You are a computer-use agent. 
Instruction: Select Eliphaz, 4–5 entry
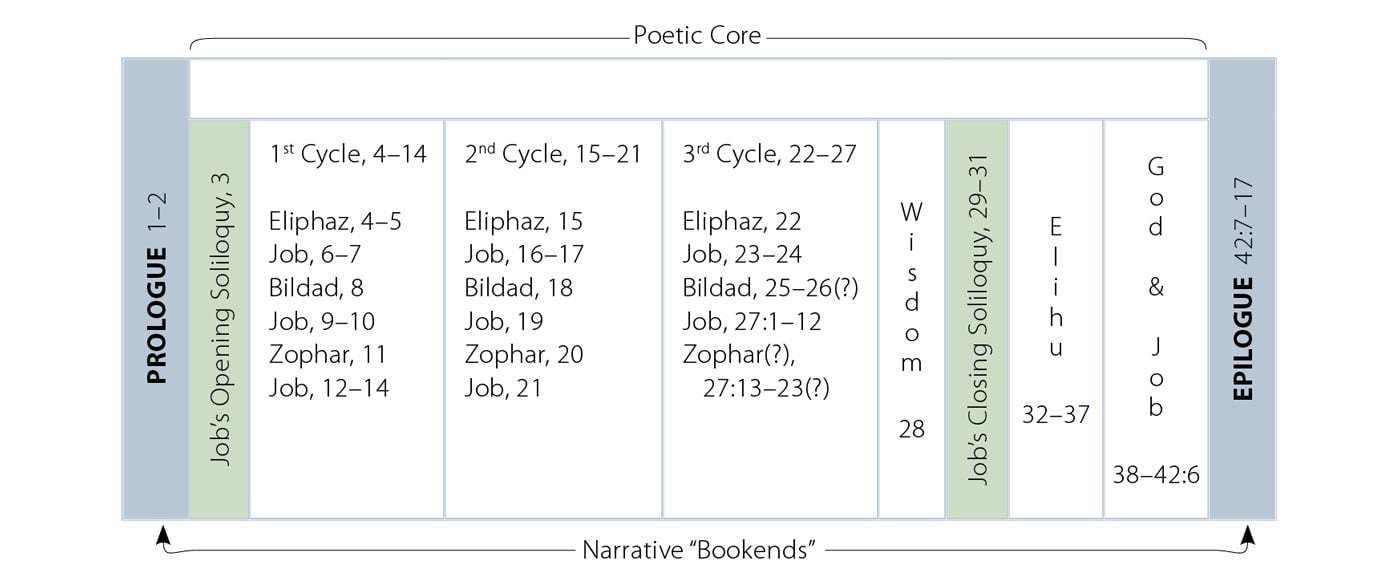[335, 221]
